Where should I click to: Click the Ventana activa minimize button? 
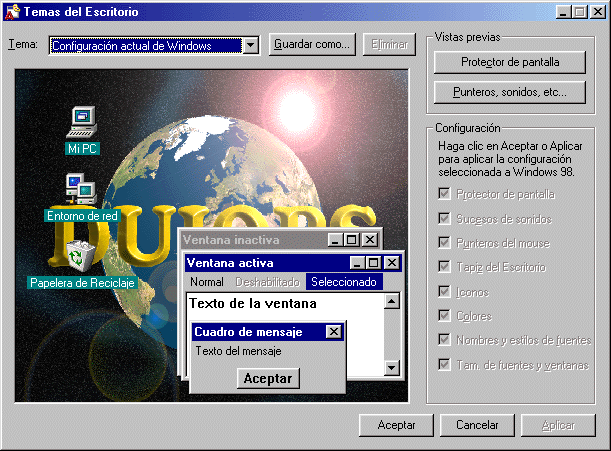pos(357,263)
